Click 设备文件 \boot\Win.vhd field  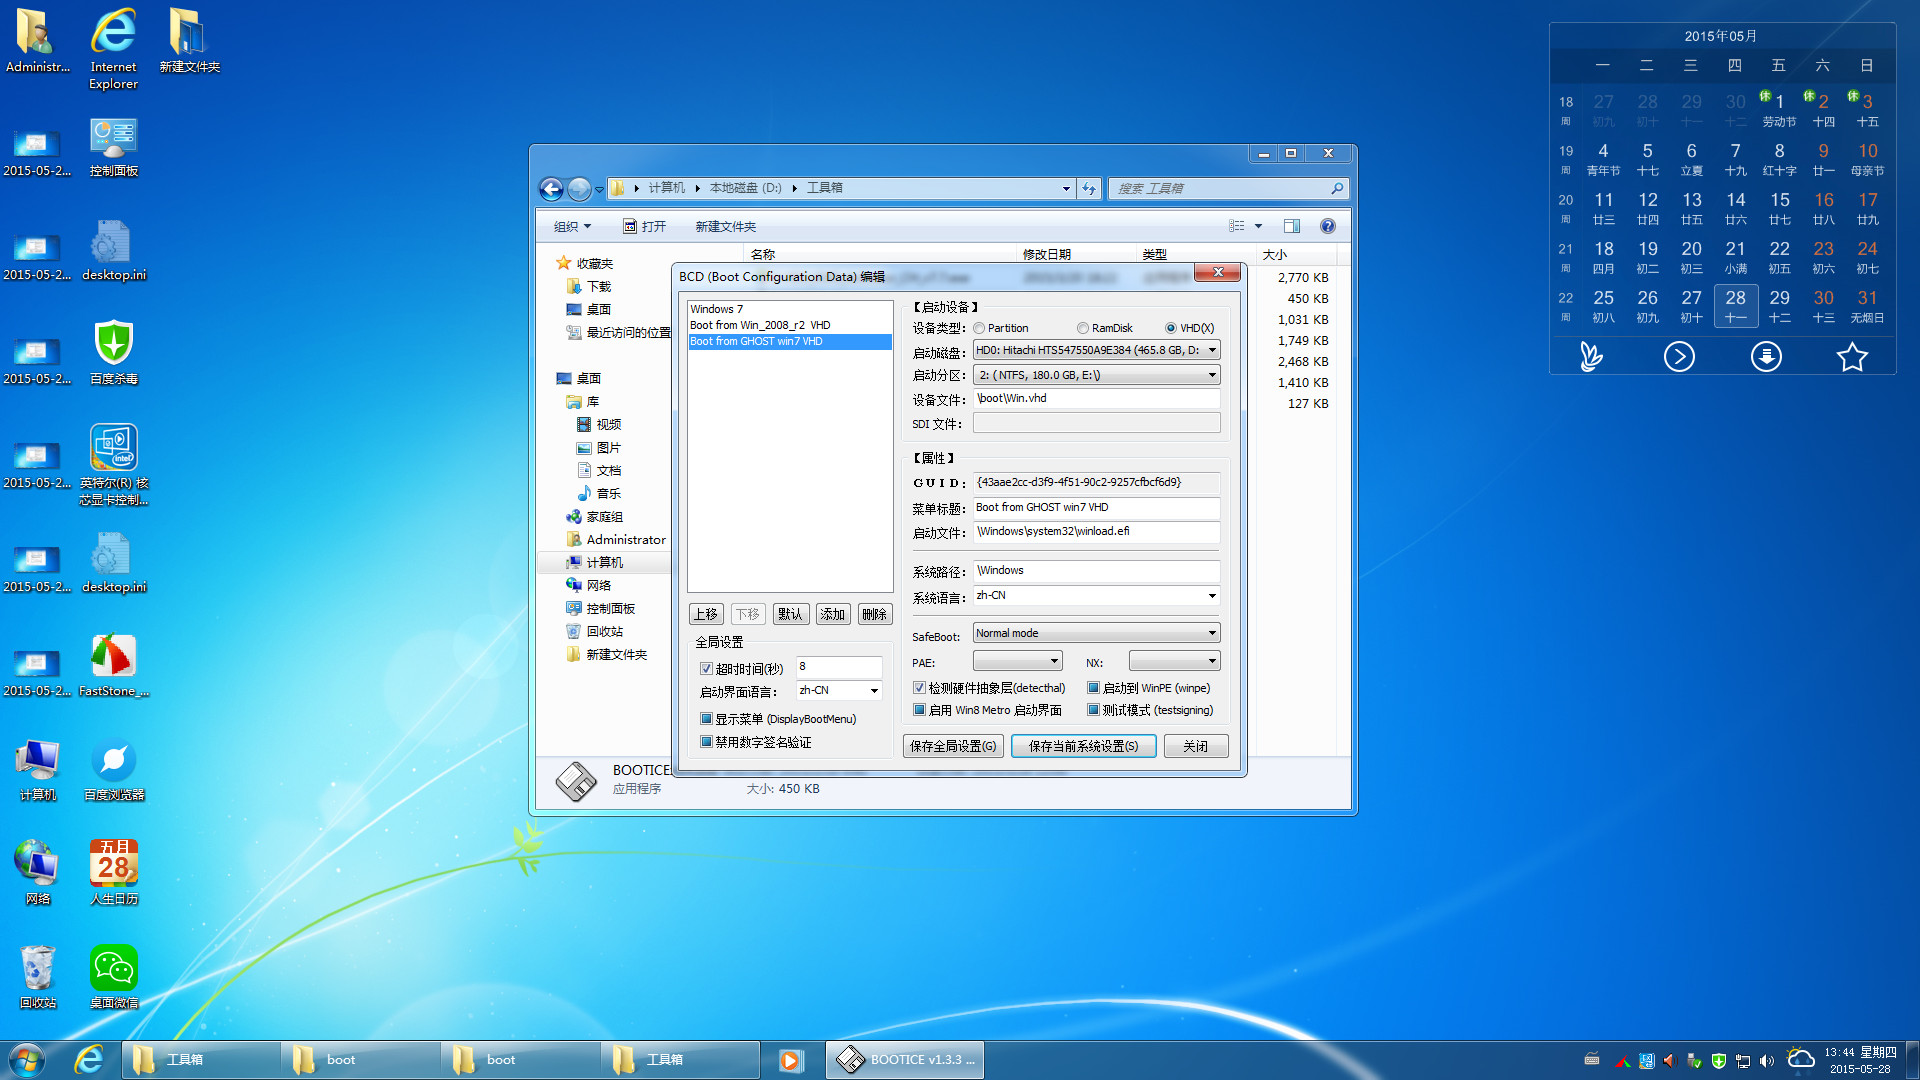(1096, 399)
